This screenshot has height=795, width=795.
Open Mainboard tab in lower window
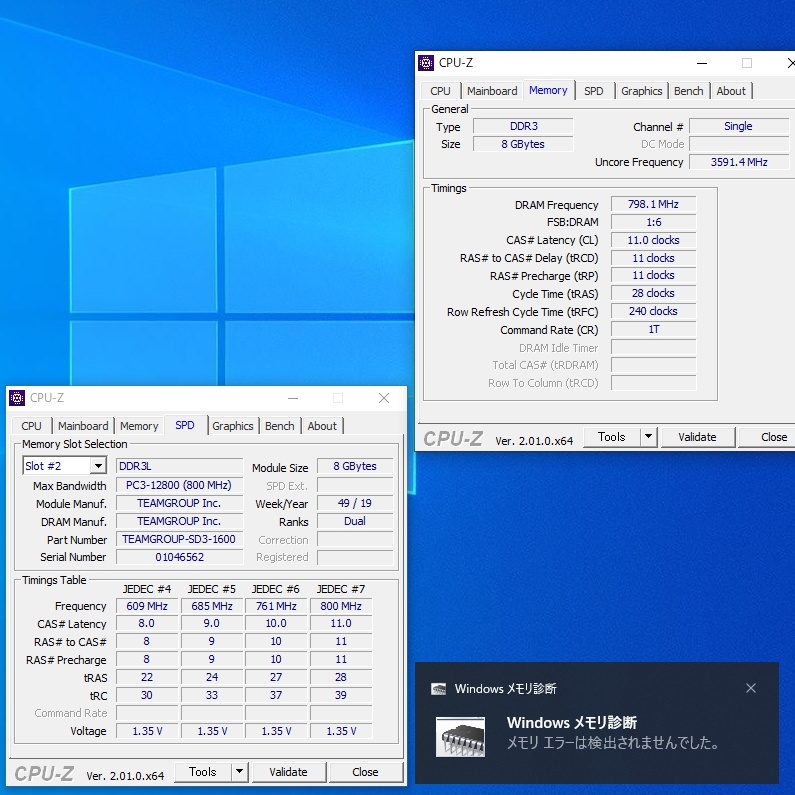(83, 426)
